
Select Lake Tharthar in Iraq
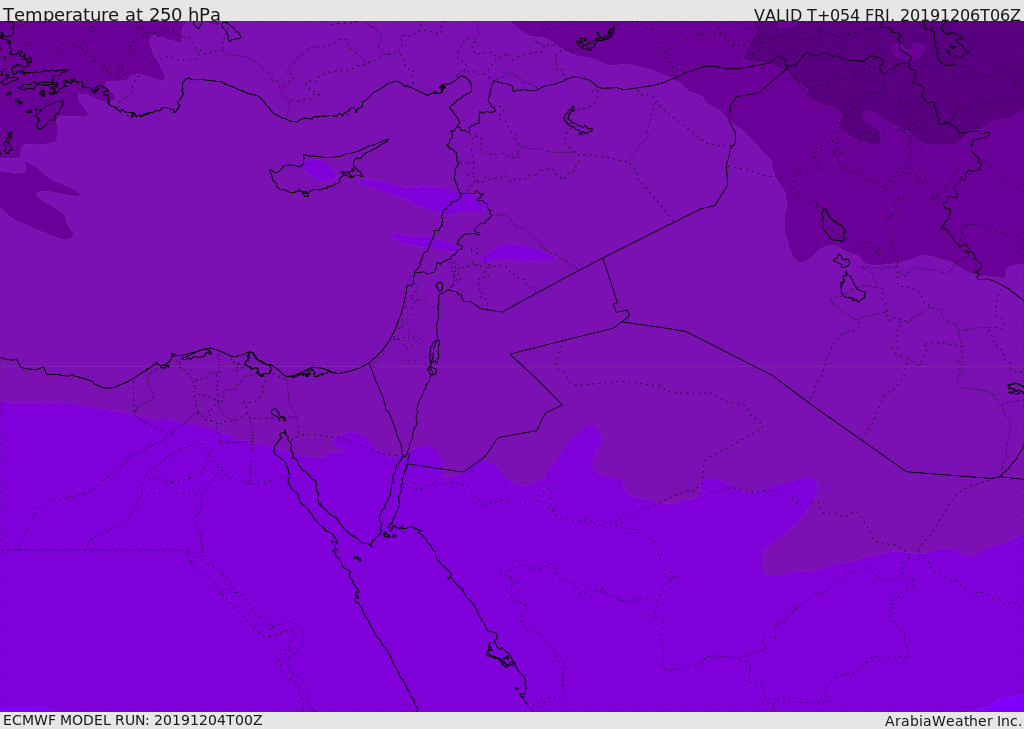tap(832, 226)
